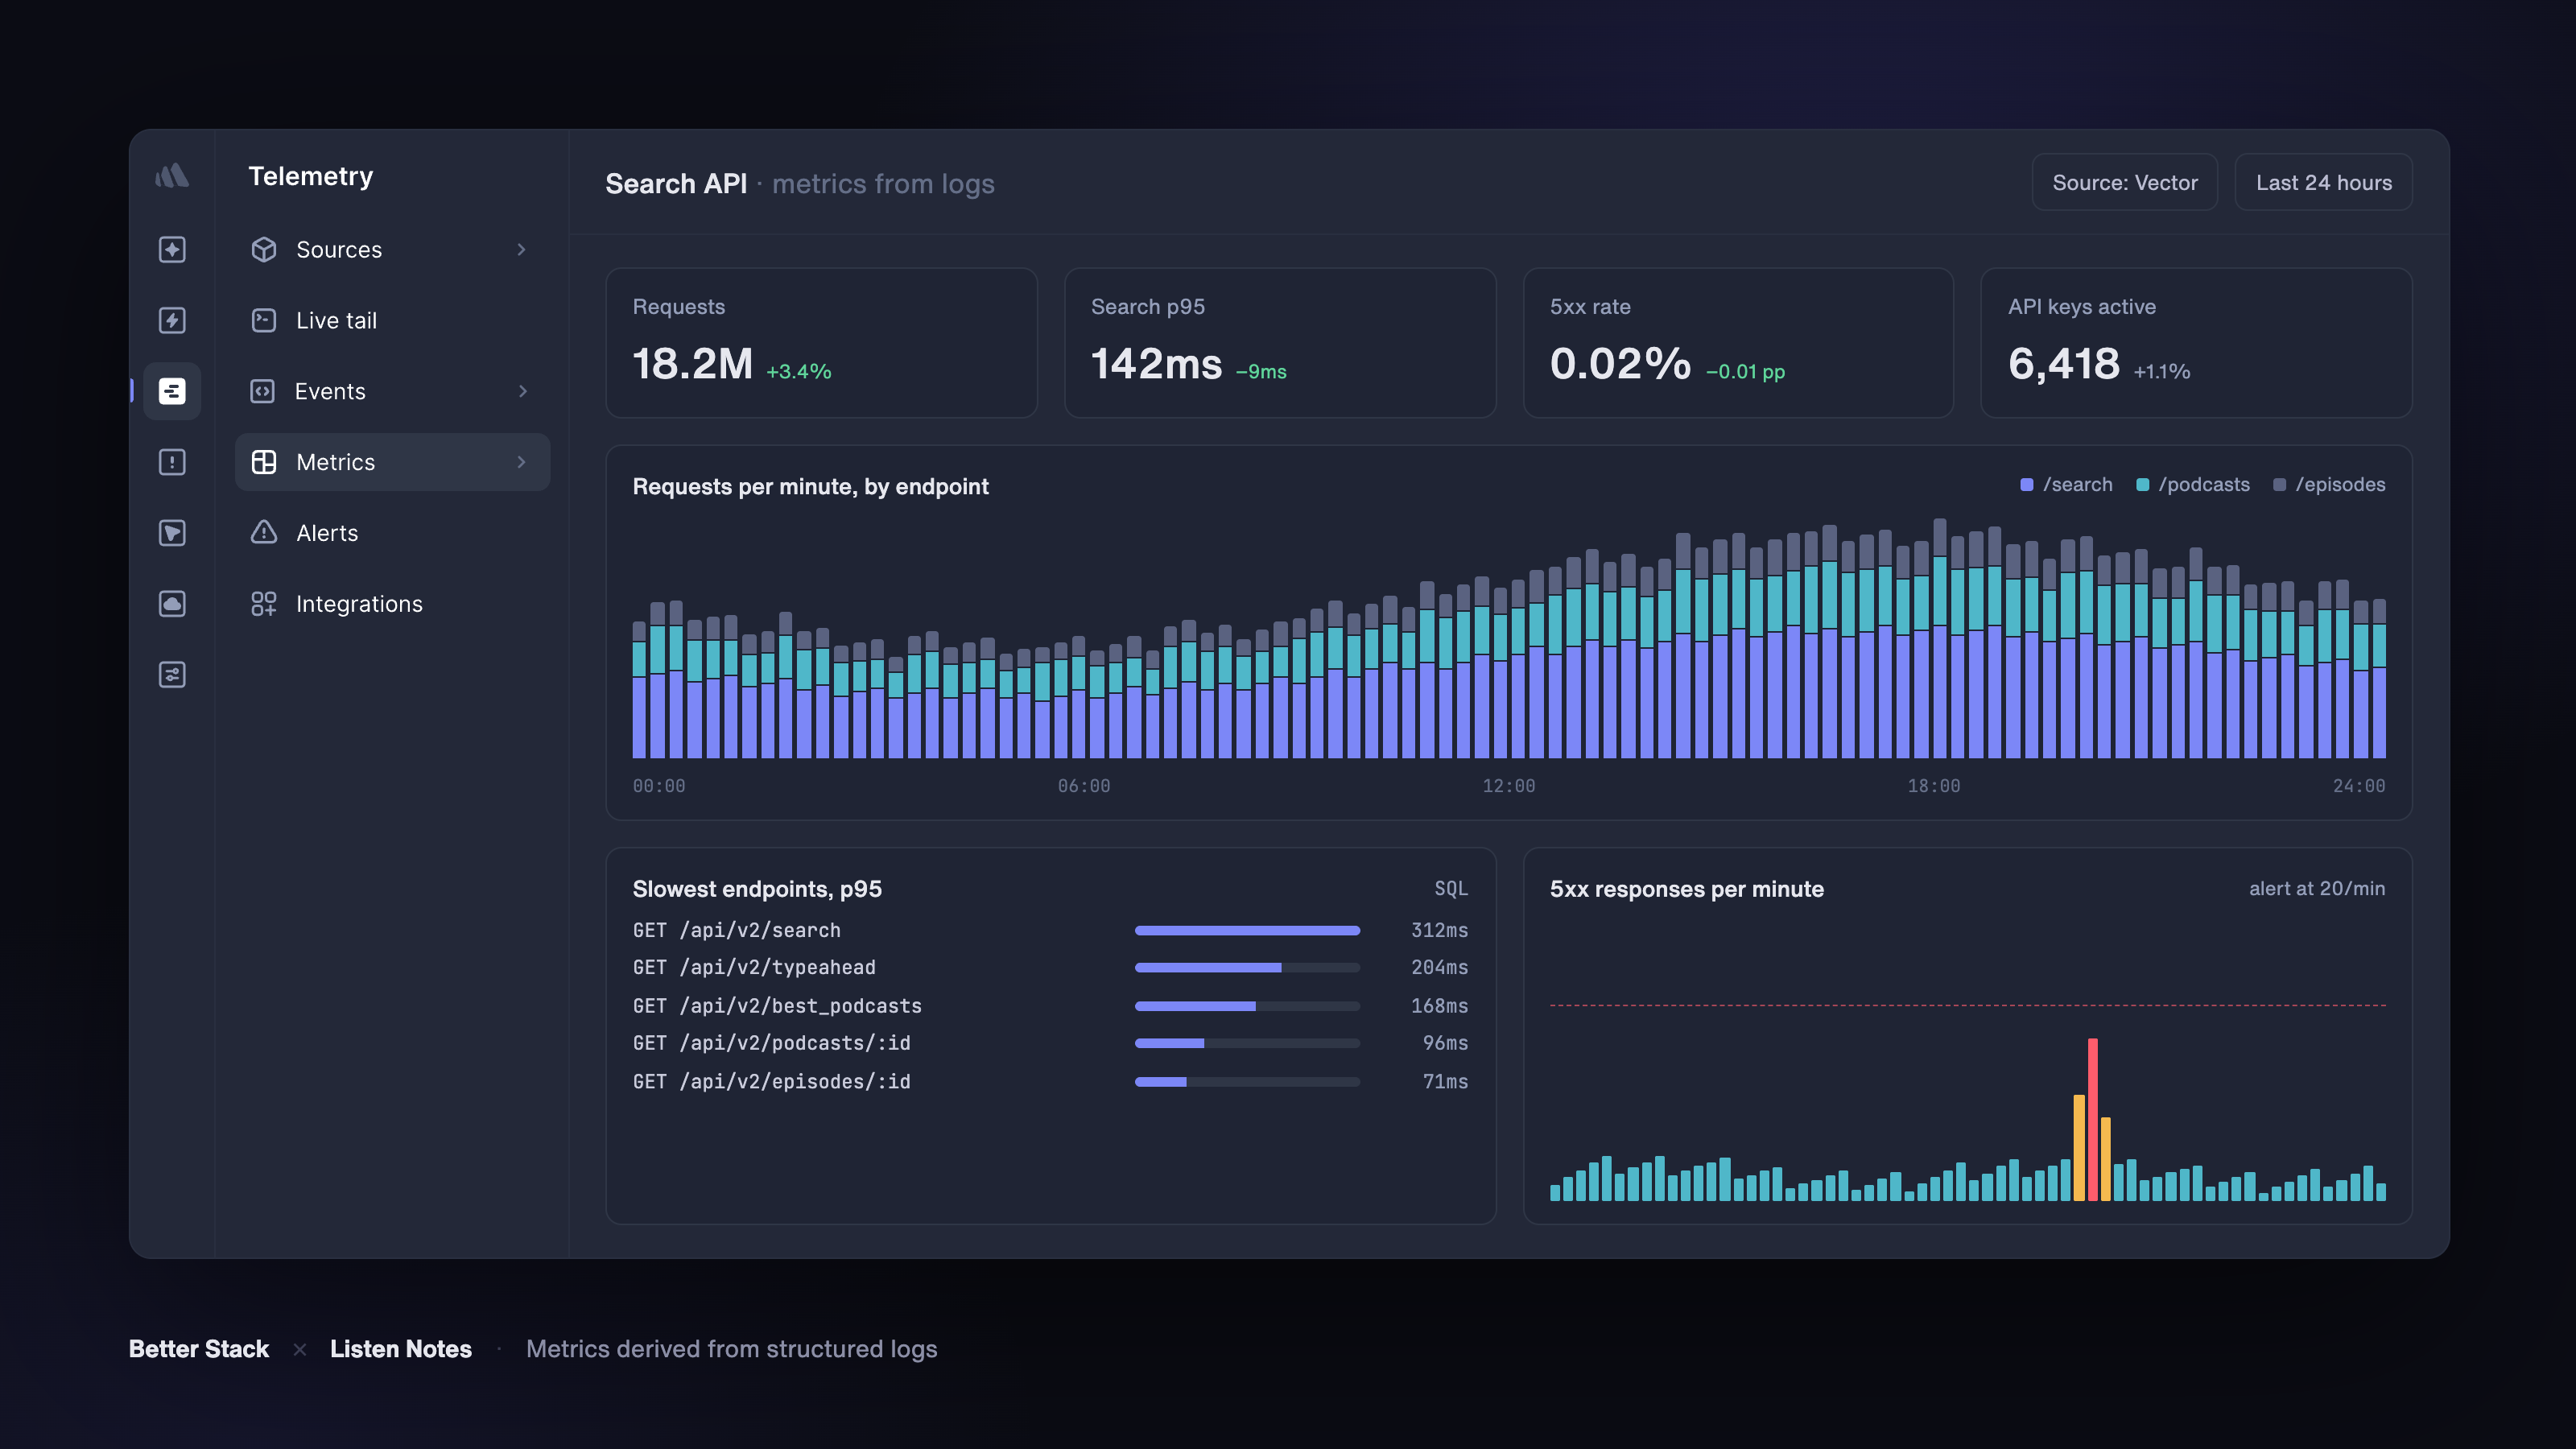Image resolution: width=2576 pixels, height=1449 pixels.
Task: Open the Search p95 142ms card
Action: [1280, 343]
